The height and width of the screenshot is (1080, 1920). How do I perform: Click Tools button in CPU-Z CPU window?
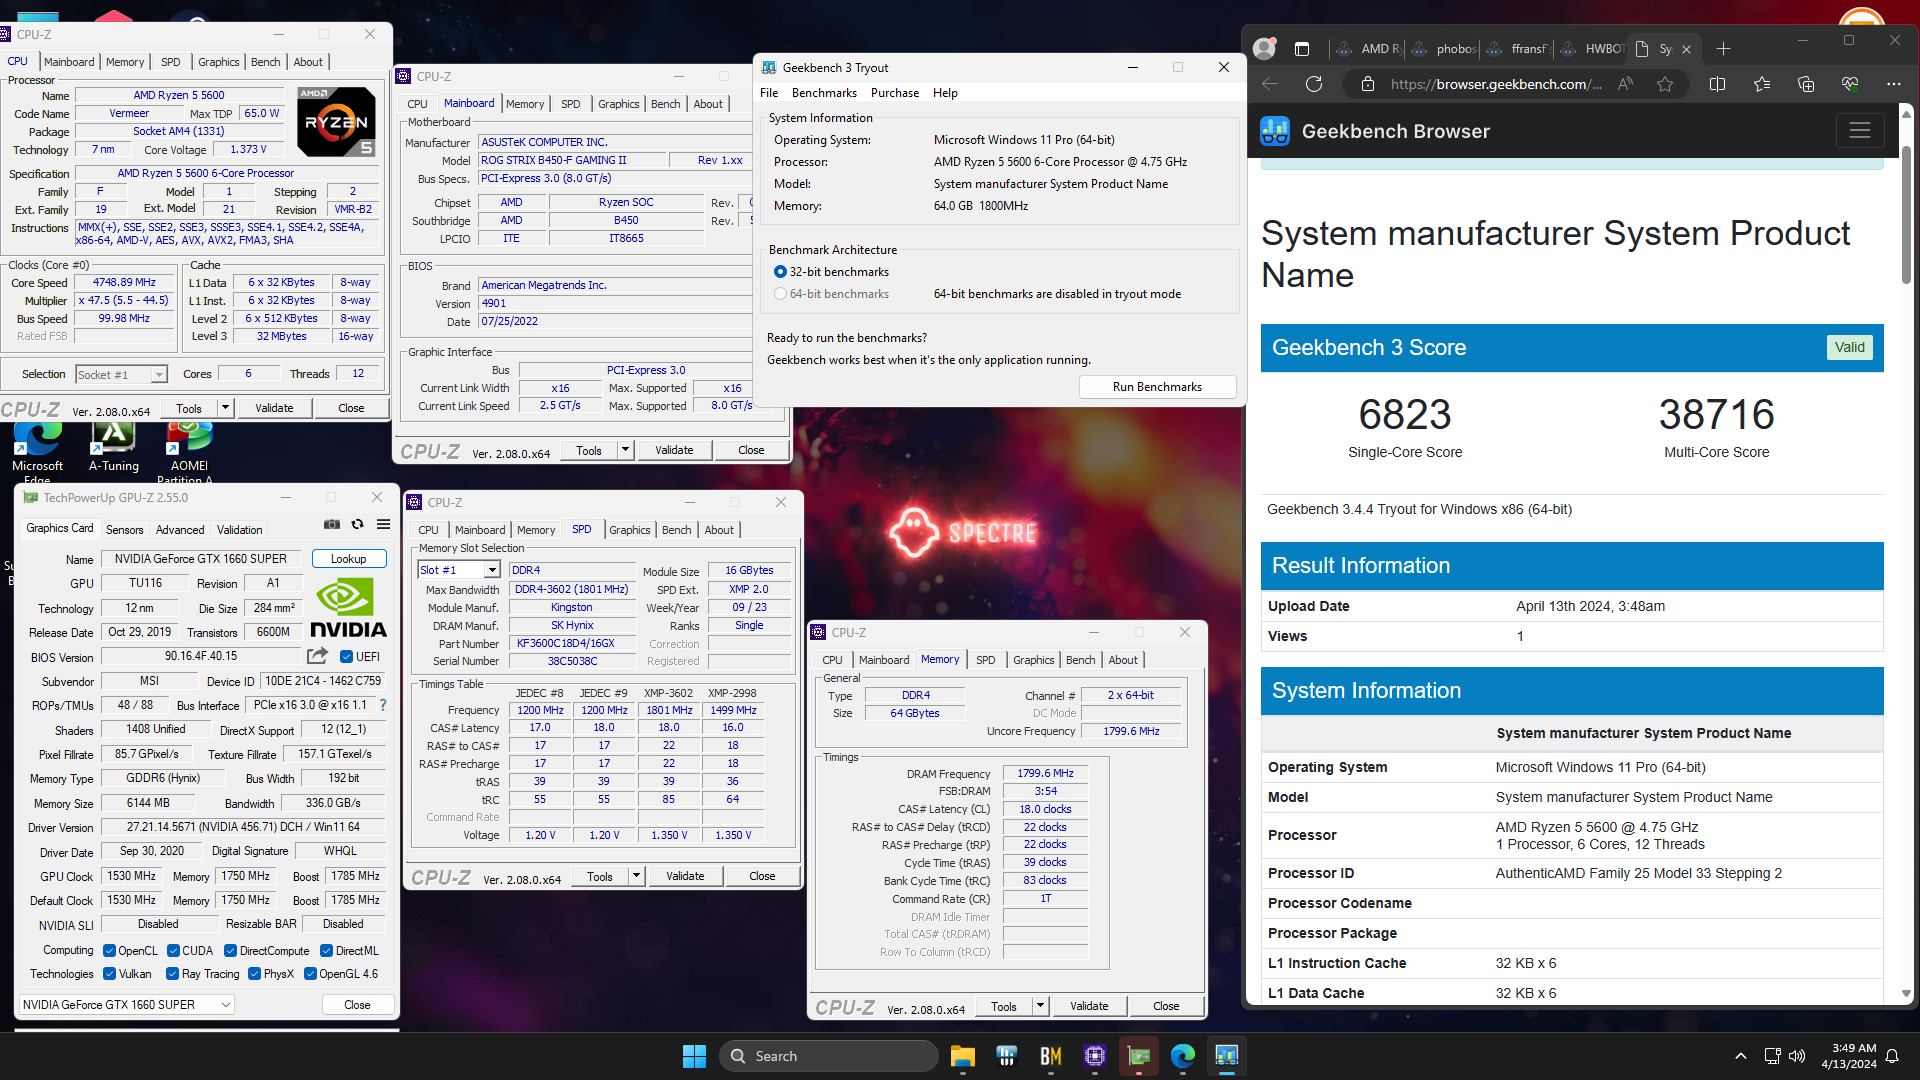189,408
